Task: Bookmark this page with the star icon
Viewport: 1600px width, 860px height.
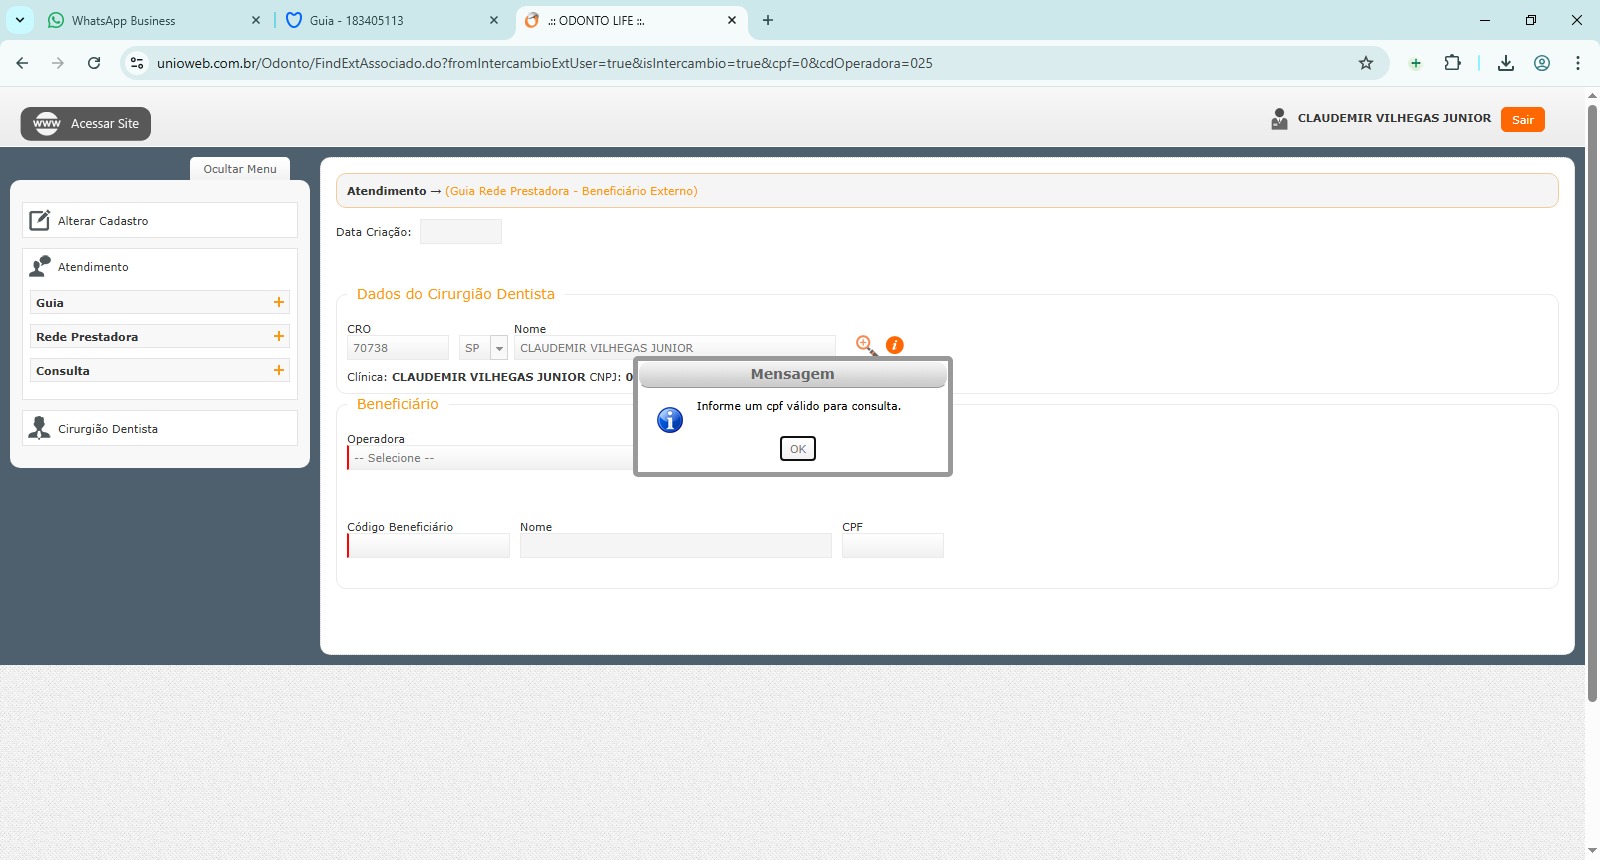Action: pos(1366,63)
